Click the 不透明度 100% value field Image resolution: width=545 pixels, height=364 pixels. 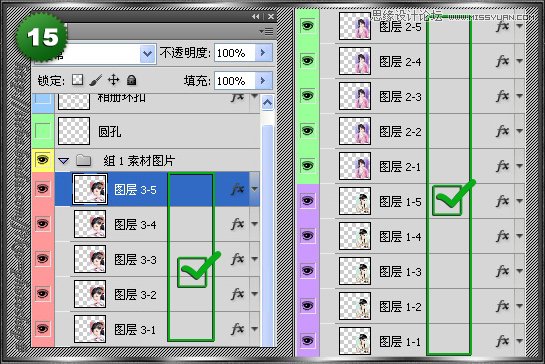235,53
